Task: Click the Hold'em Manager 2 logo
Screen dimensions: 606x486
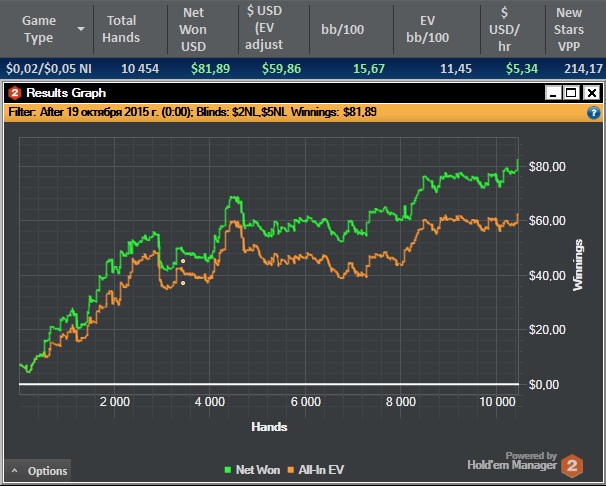Action: (x=572, y=466)
